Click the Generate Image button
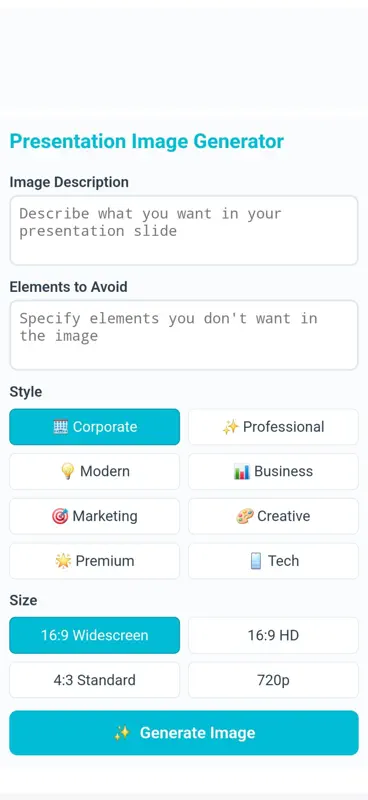The height and width of the screenshot is (800, 368). click(184, 733)
